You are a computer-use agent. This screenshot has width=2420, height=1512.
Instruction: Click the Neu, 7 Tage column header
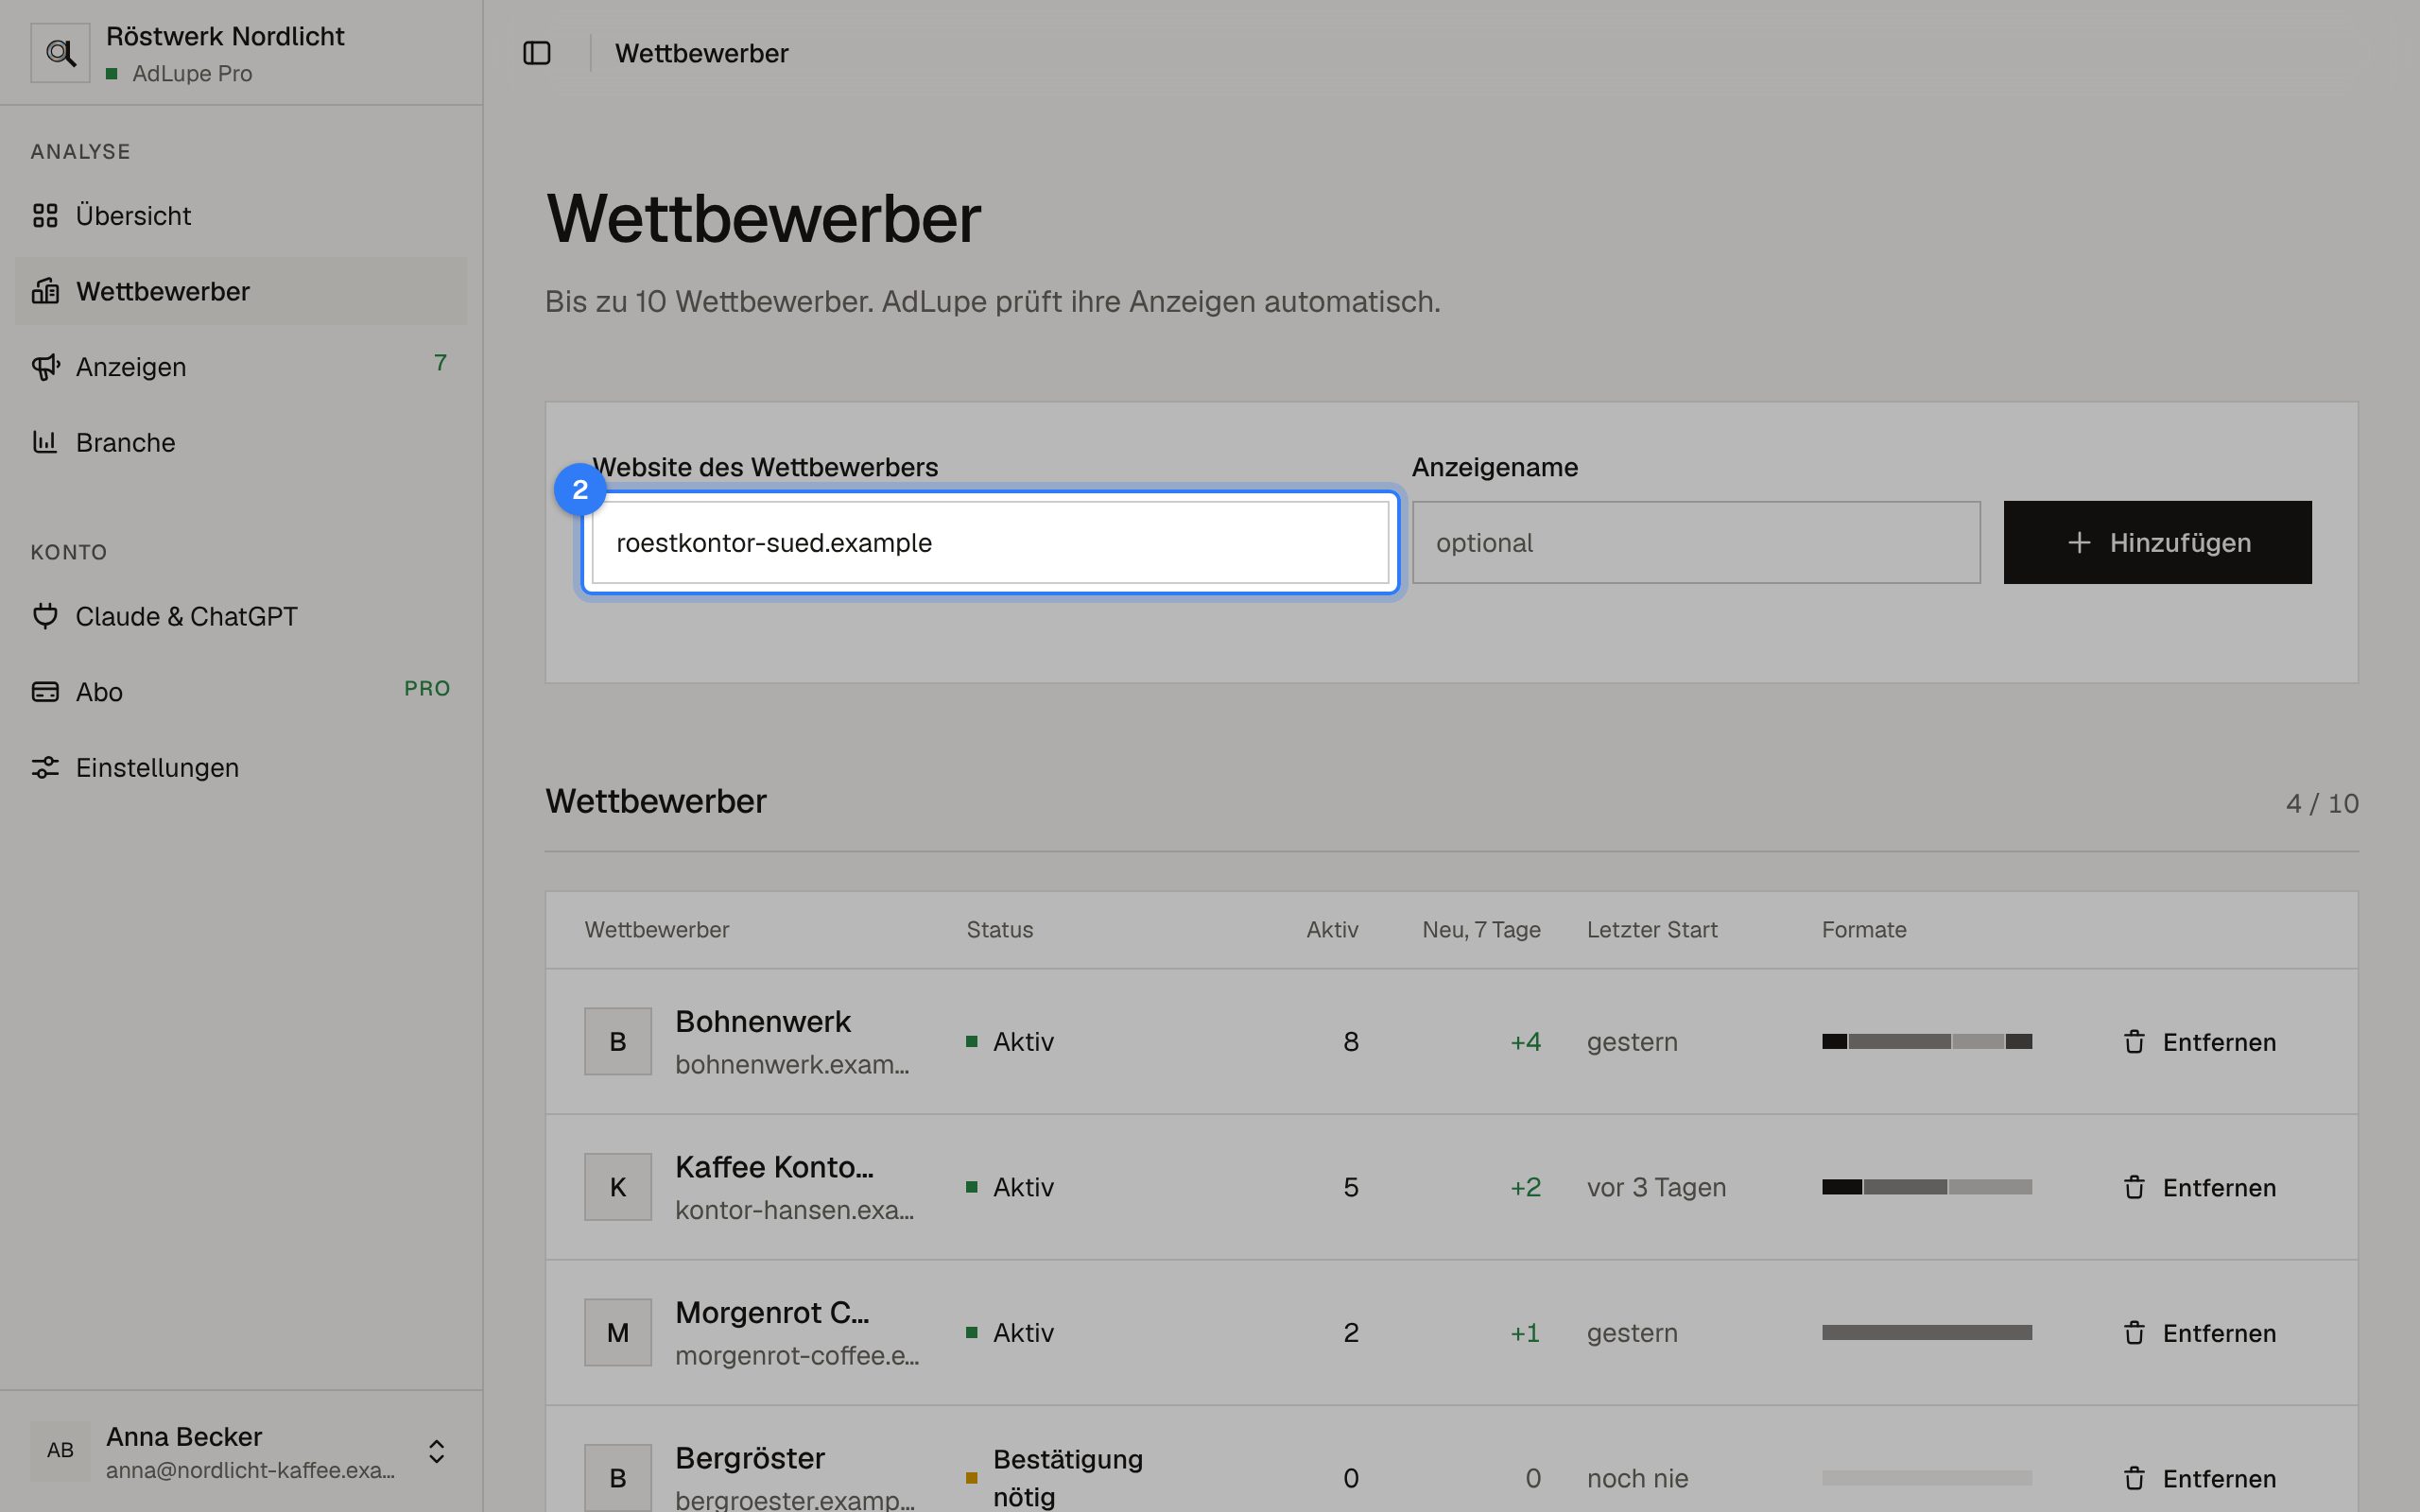(x=1481, y=929)
